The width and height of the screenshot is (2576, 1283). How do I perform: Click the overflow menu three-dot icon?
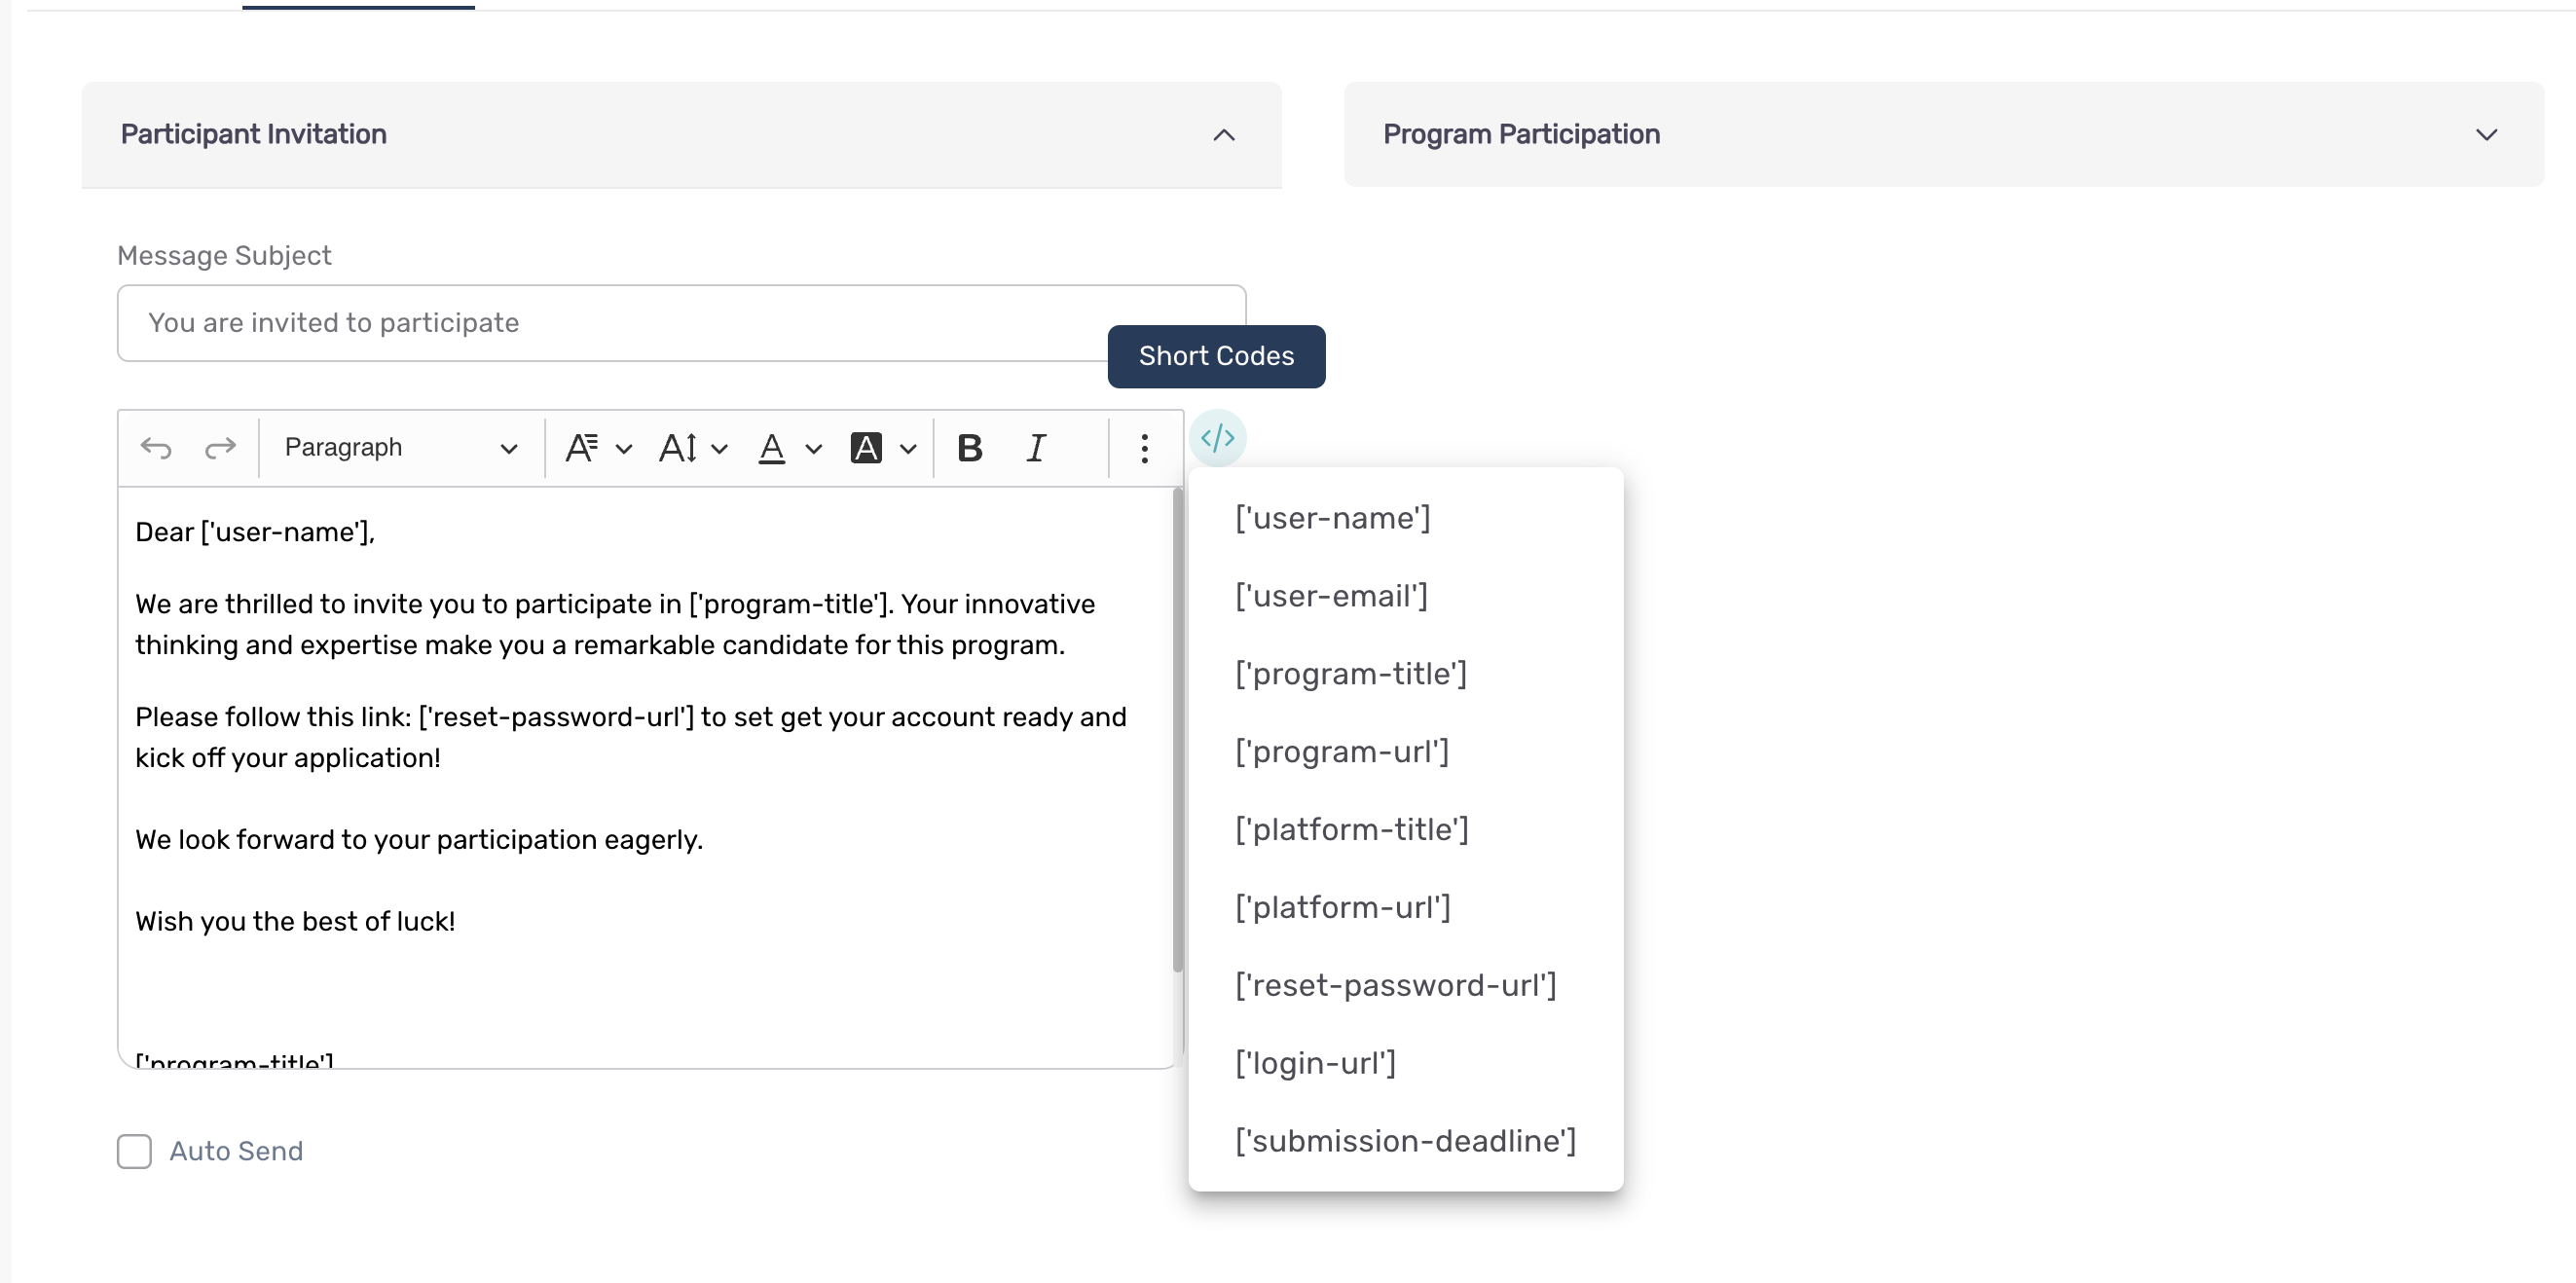tap(1145, 445)
